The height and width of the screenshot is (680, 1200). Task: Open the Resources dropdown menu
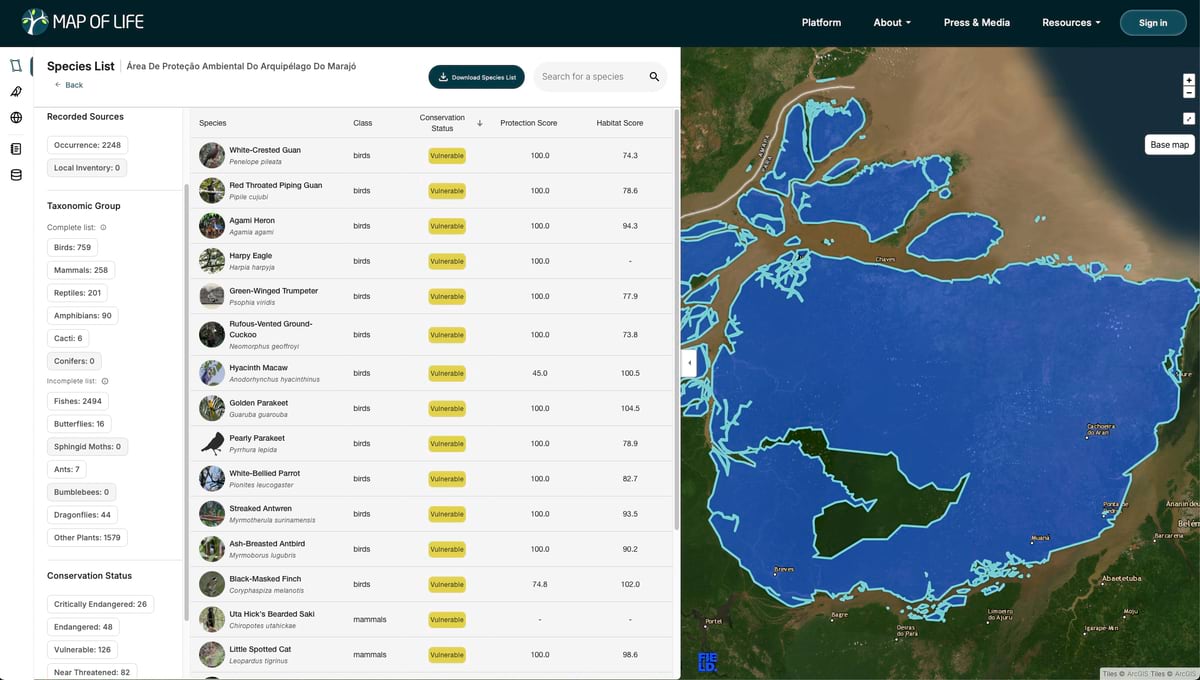[1071, 22]
